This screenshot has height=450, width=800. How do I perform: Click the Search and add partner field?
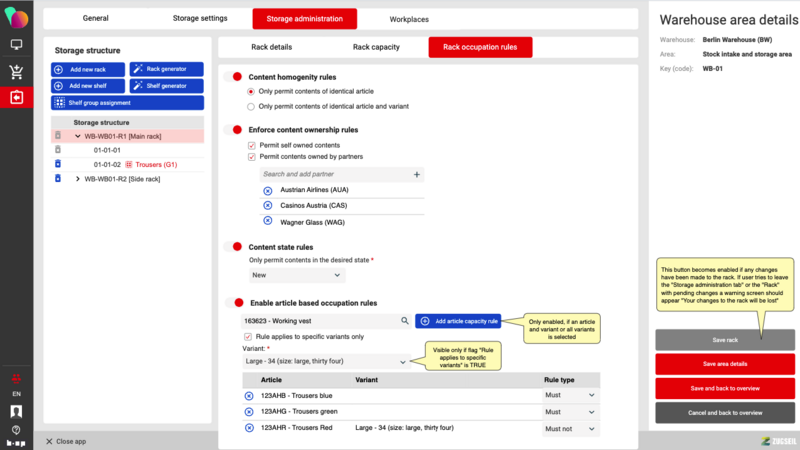pos(330,174)
